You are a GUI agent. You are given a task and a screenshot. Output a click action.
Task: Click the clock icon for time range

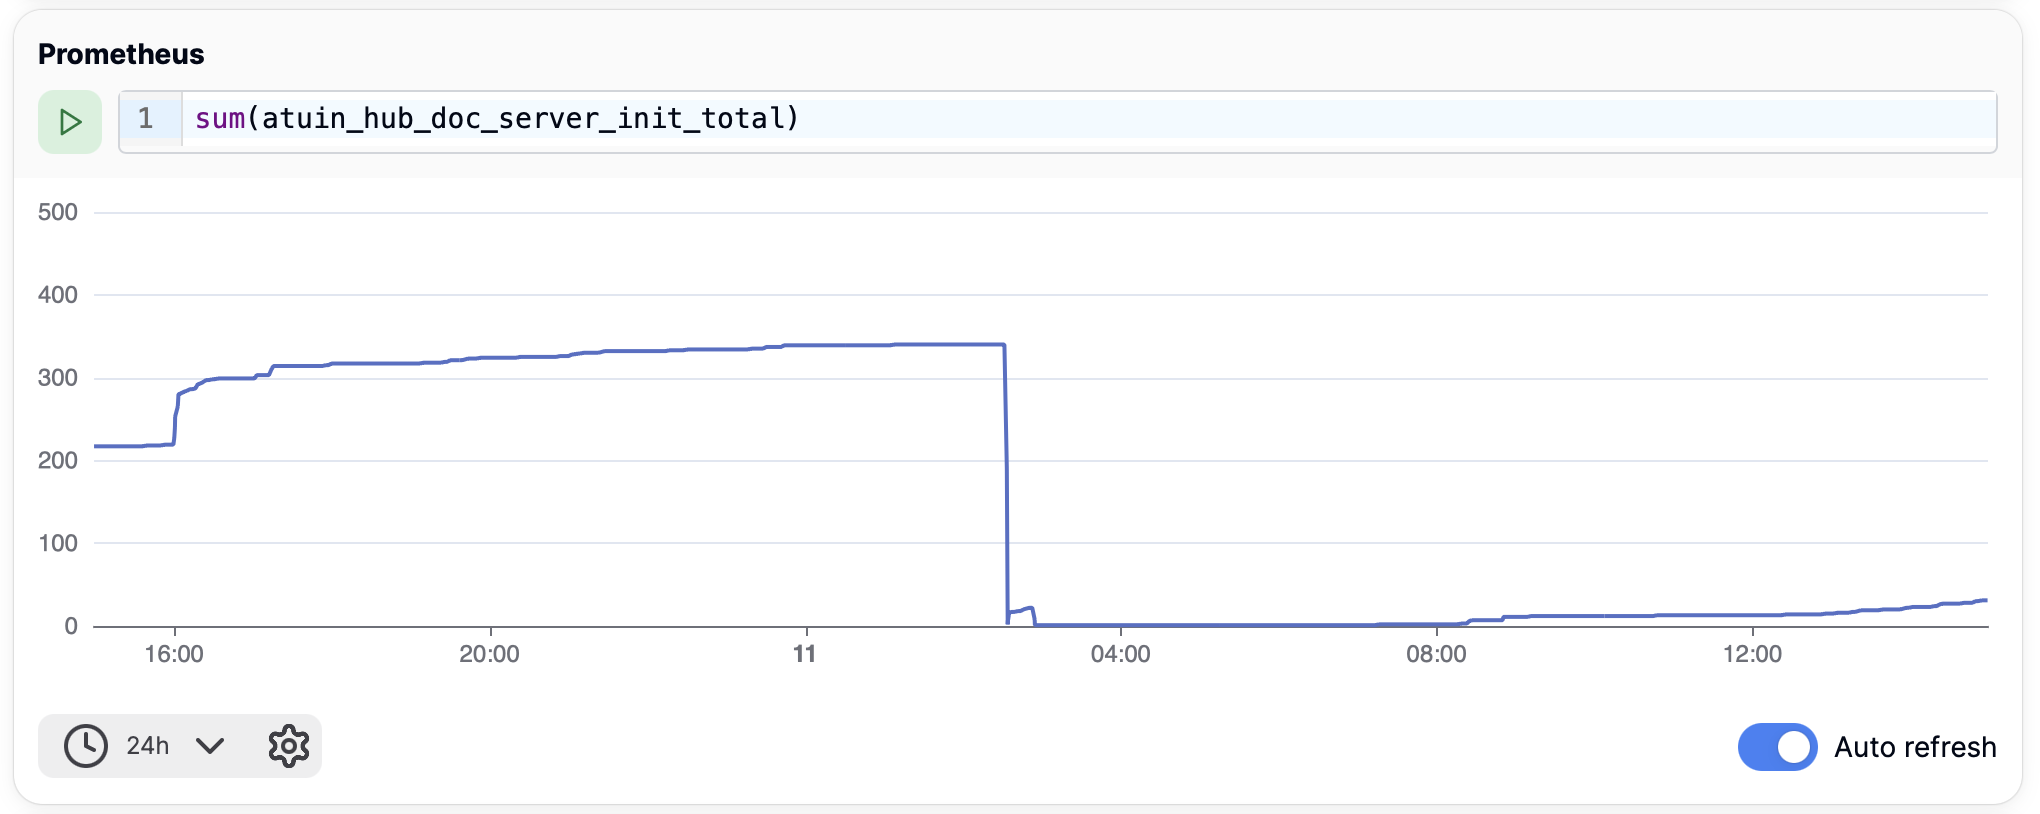(x=86, y=746)
